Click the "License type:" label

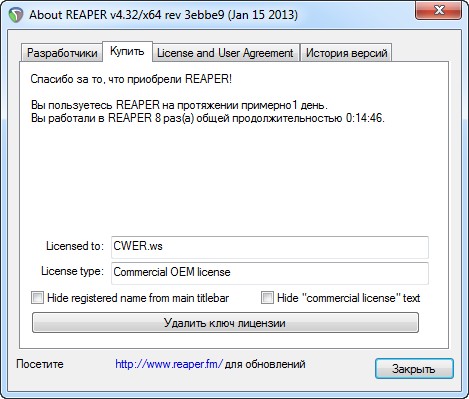tap(72, 271)
